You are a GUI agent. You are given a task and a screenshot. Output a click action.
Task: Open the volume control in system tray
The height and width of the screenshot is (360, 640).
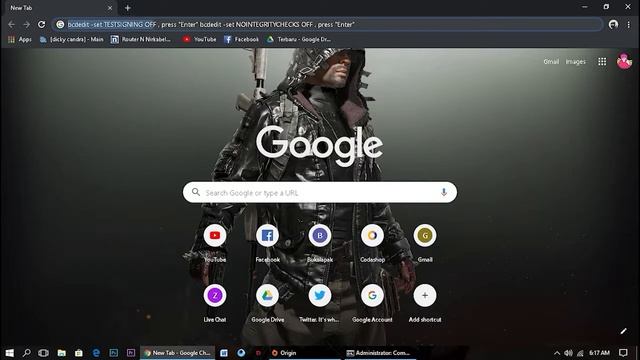[x=568, y=353]
